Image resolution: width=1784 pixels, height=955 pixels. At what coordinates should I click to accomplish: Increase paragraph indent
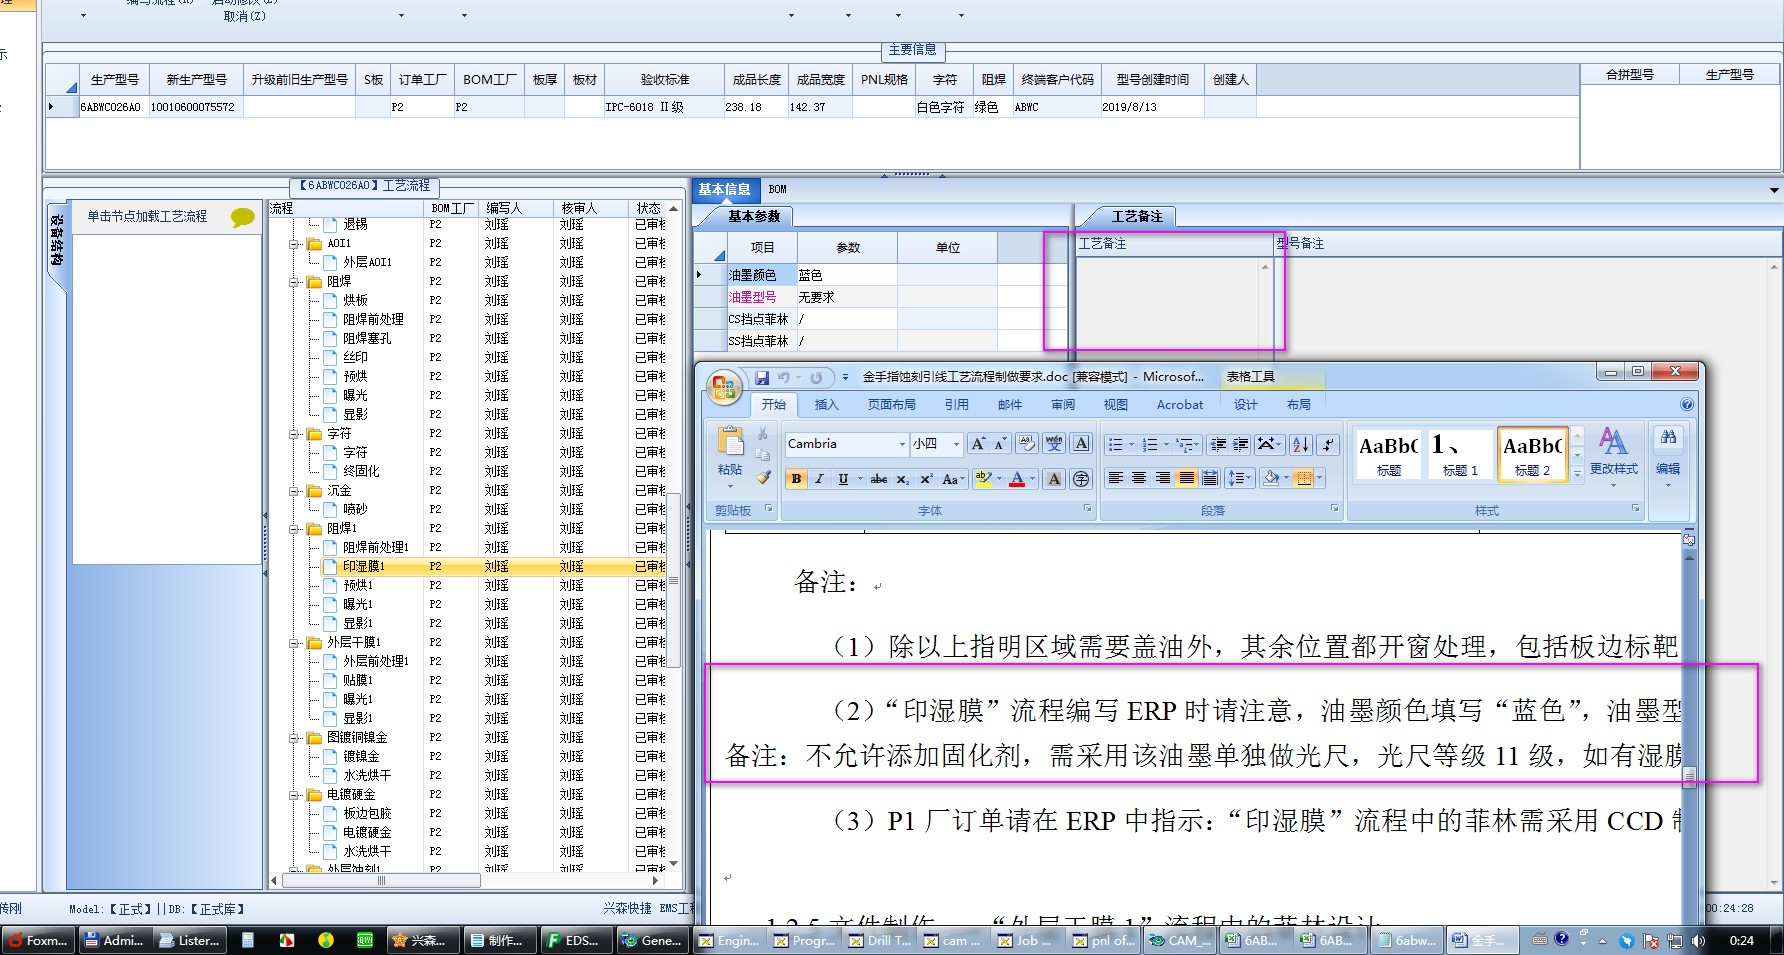coord(1241,444)
